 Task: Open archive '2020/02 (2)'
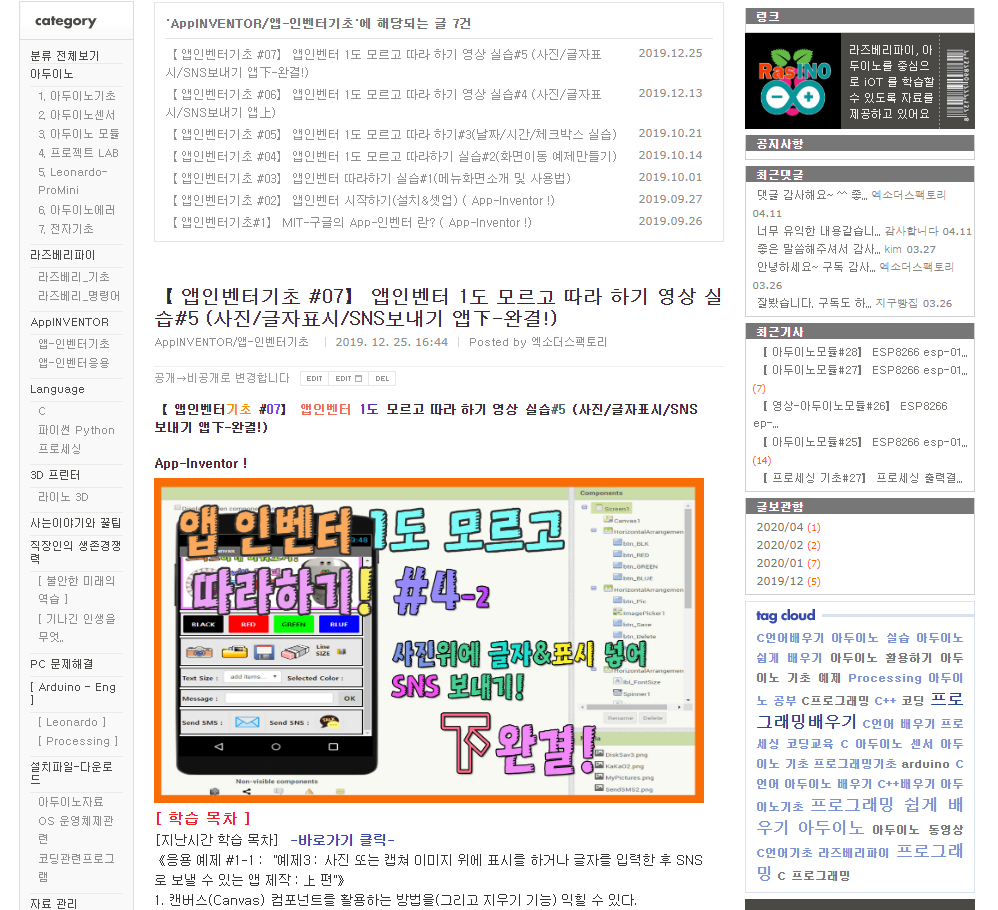coord(789,545)
